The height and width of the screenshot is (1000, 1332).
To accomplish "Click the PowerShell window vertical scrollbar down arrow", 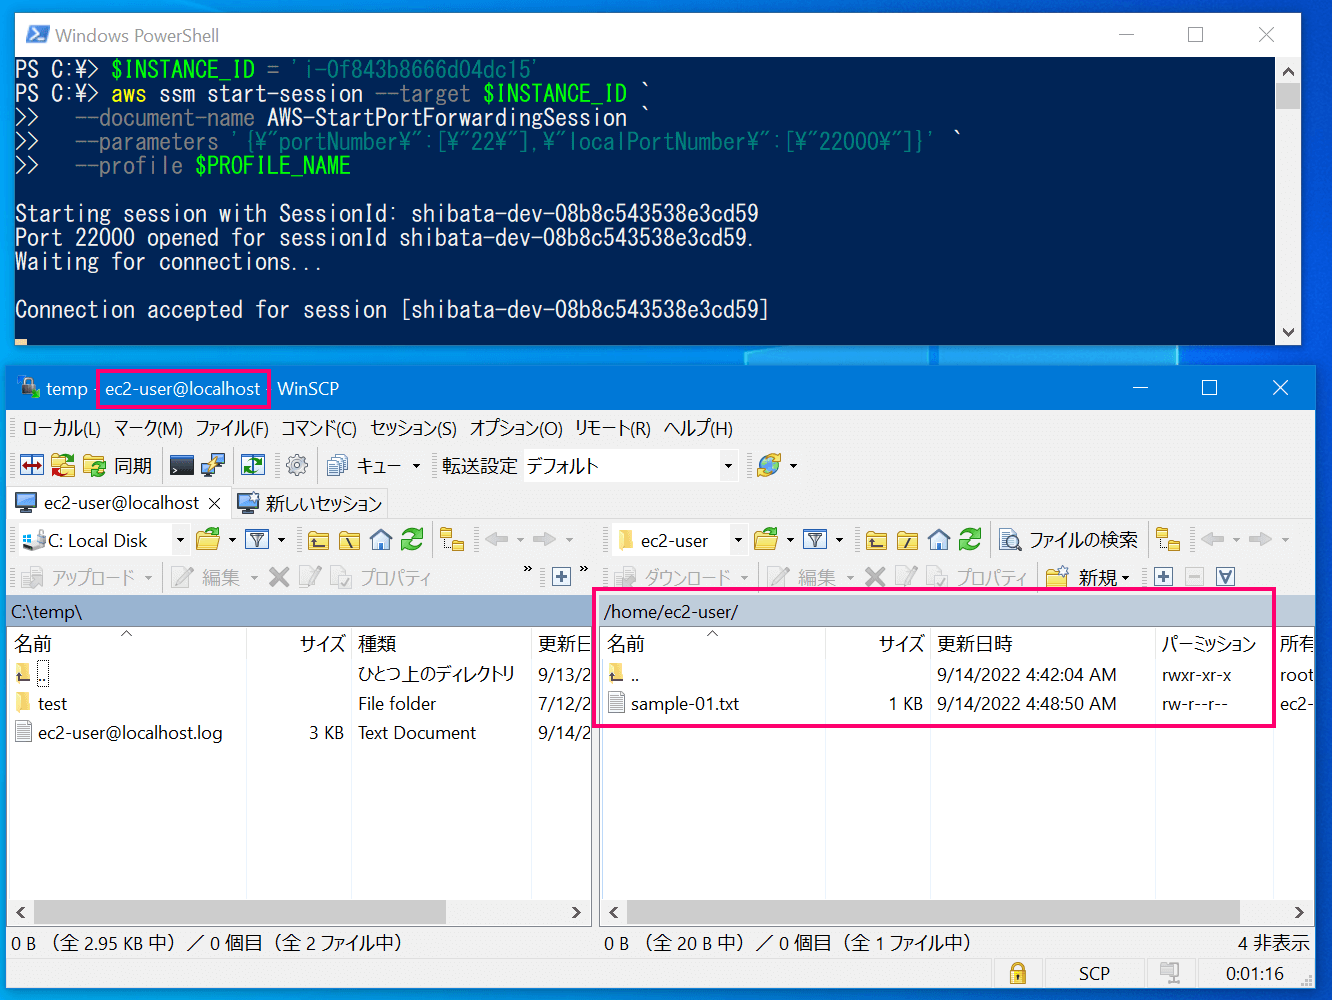I will click(x=1288, y=332).
